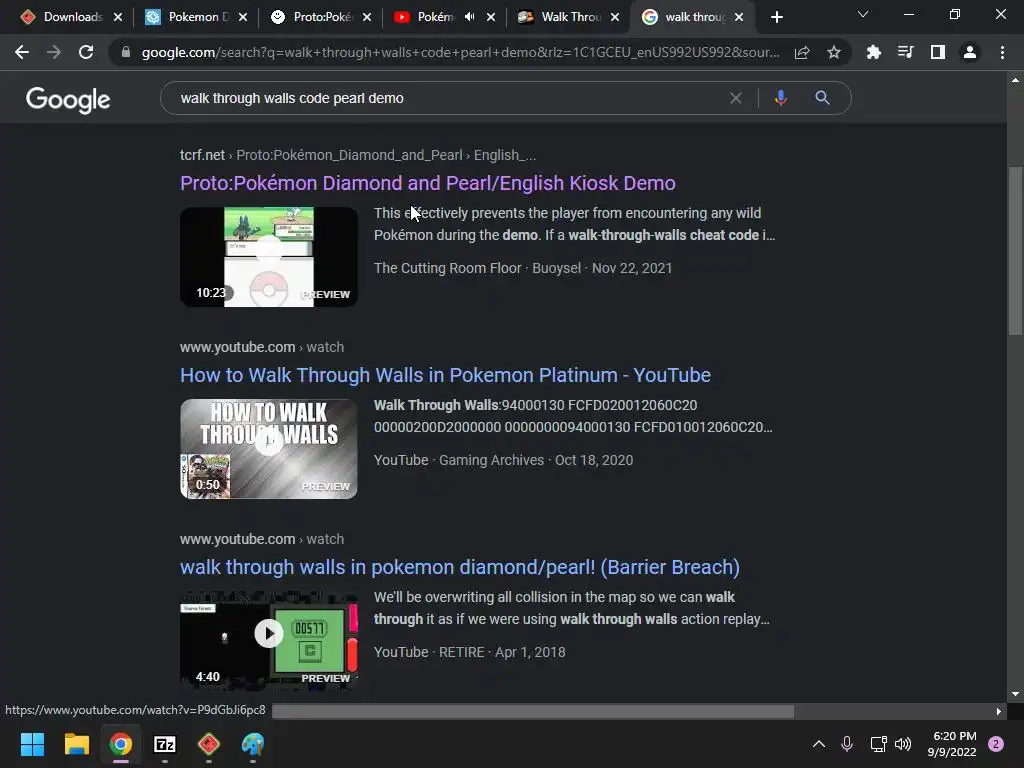Open the Paint taskbar icon

[253, 744]
